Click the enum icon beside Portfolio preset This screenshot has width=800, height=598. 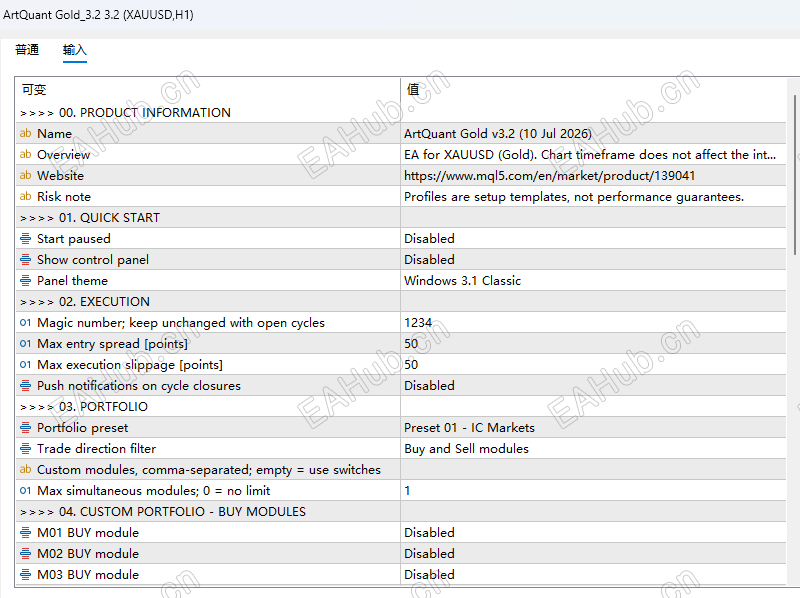point(26,427)
